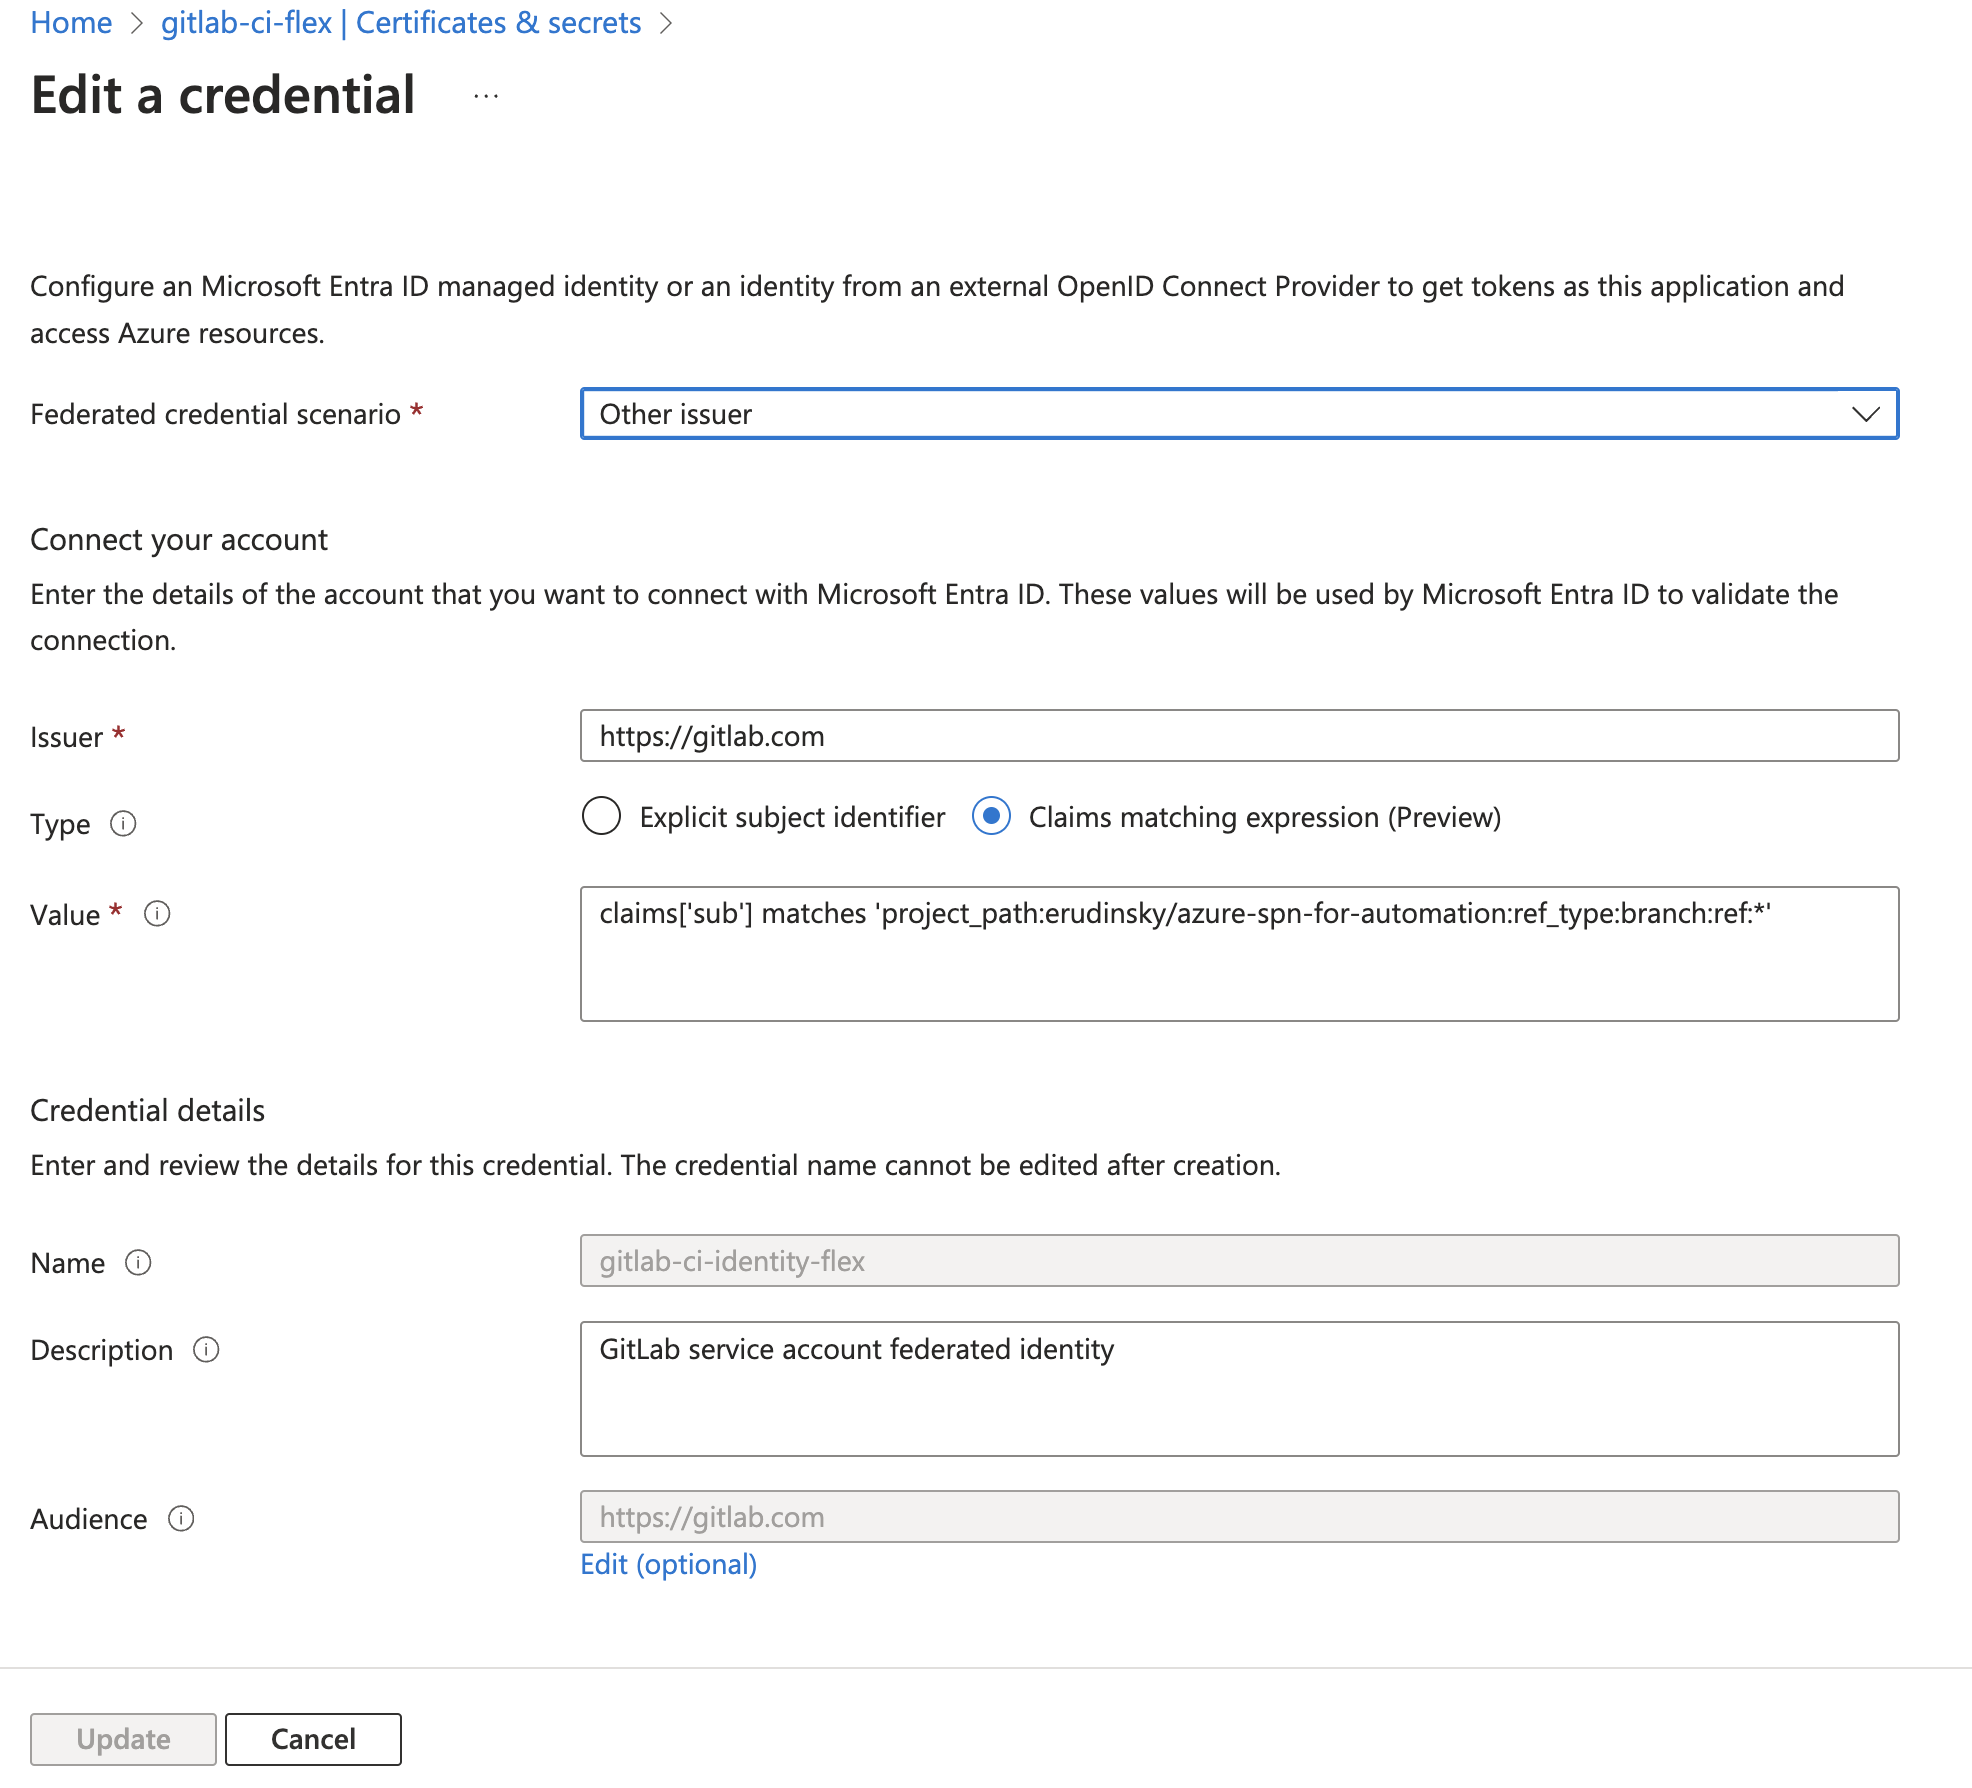Click Edit (optional) audience link

pyautogui.click(x=668, y=1564)
